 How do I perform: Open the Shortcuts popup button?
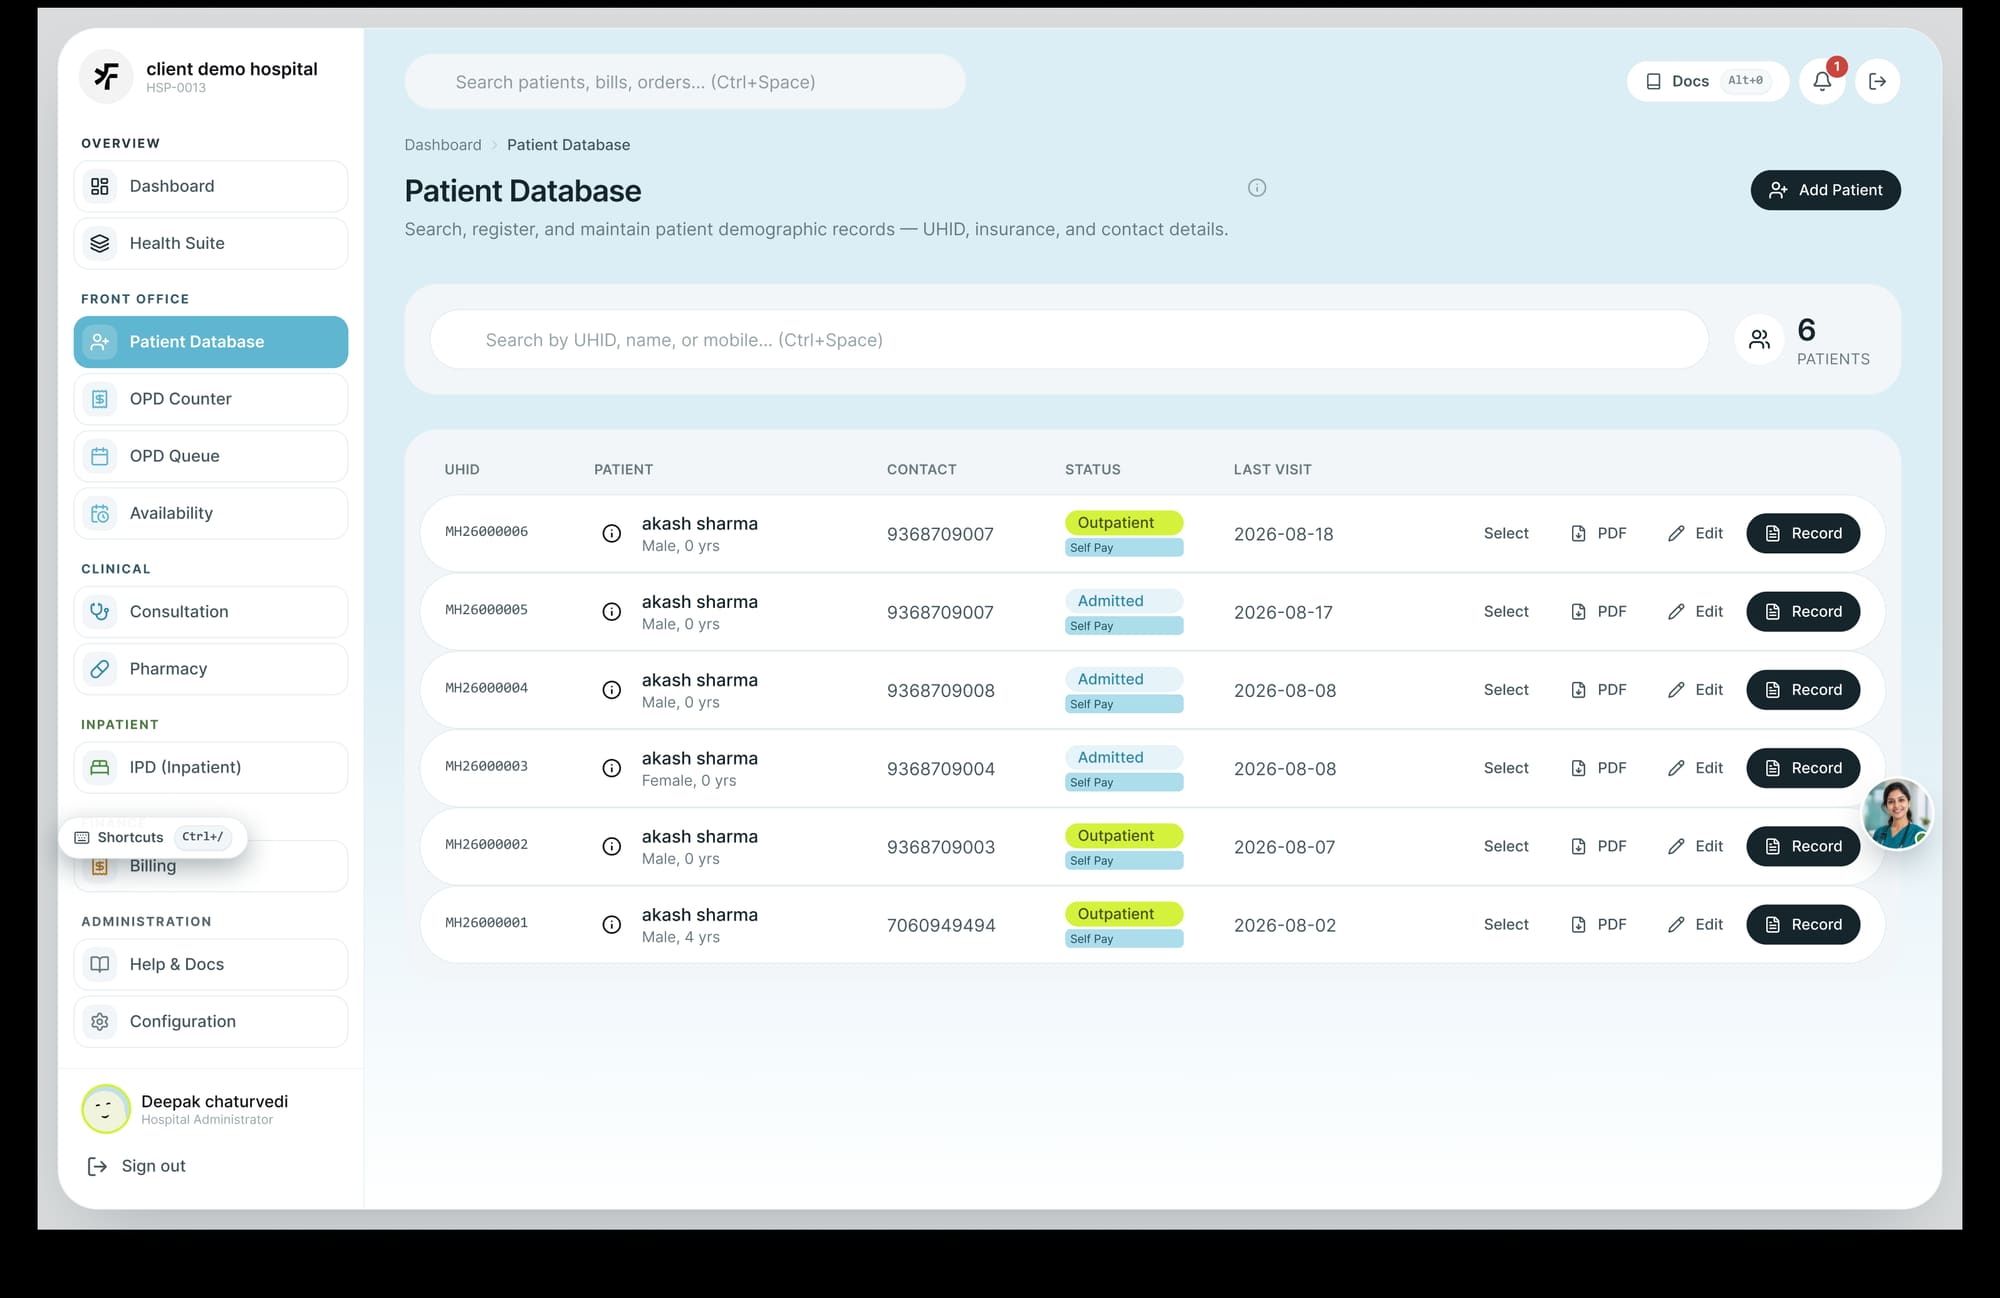coord(152,837)
